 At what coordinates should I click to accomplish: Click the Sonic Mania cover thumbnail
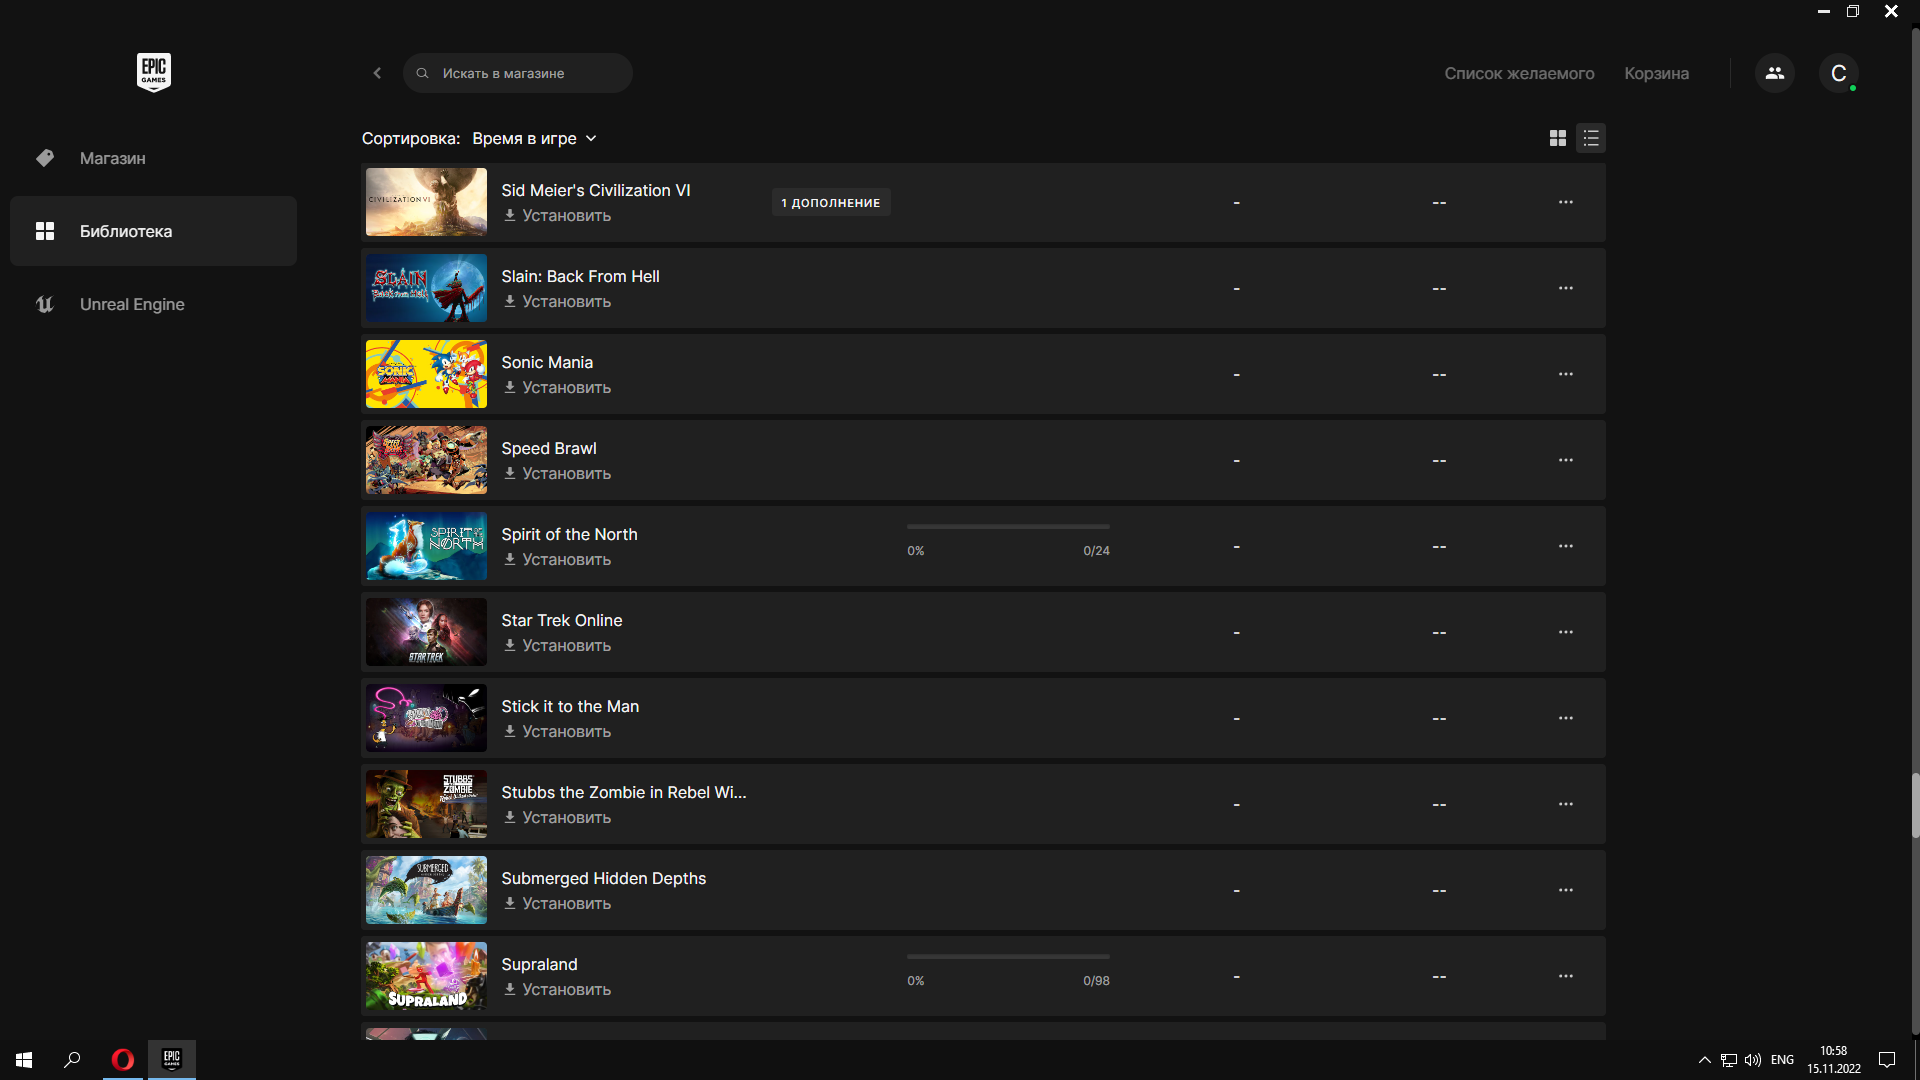[x=426, y=374]
